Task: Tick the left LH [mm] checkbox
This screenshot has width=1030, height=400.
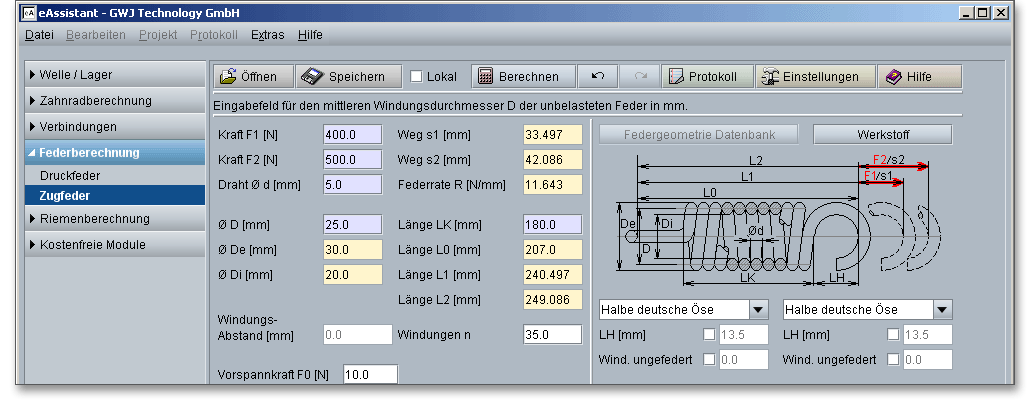Action: tap(709, 335)
